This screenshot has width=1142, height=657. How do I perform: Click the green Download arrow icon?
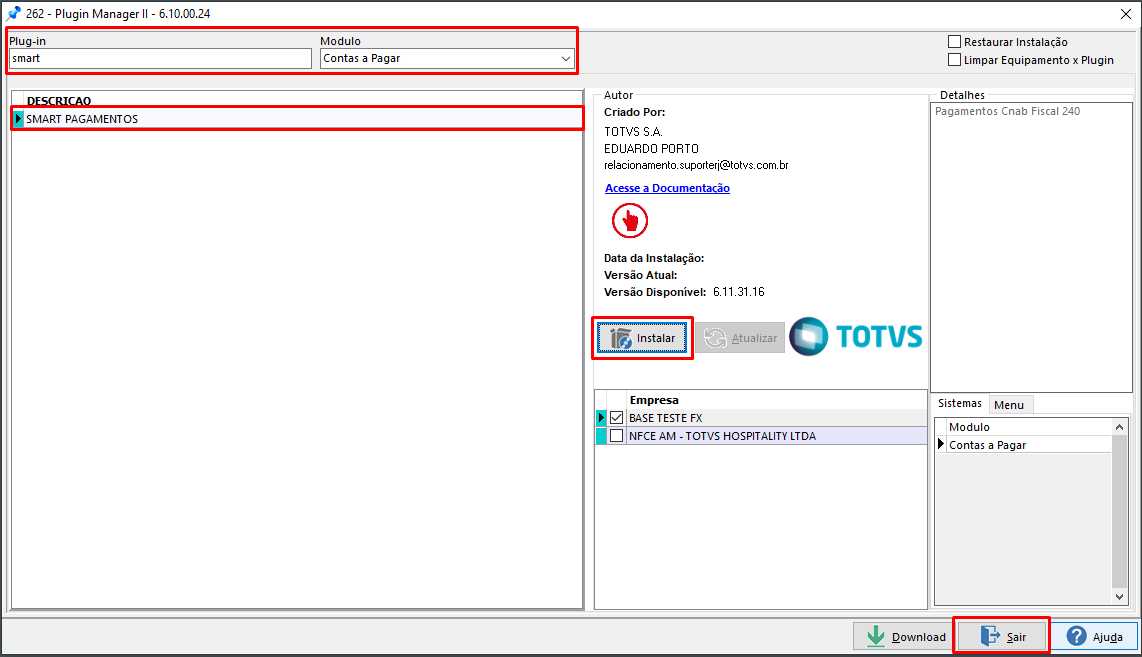tap(874, 636)
